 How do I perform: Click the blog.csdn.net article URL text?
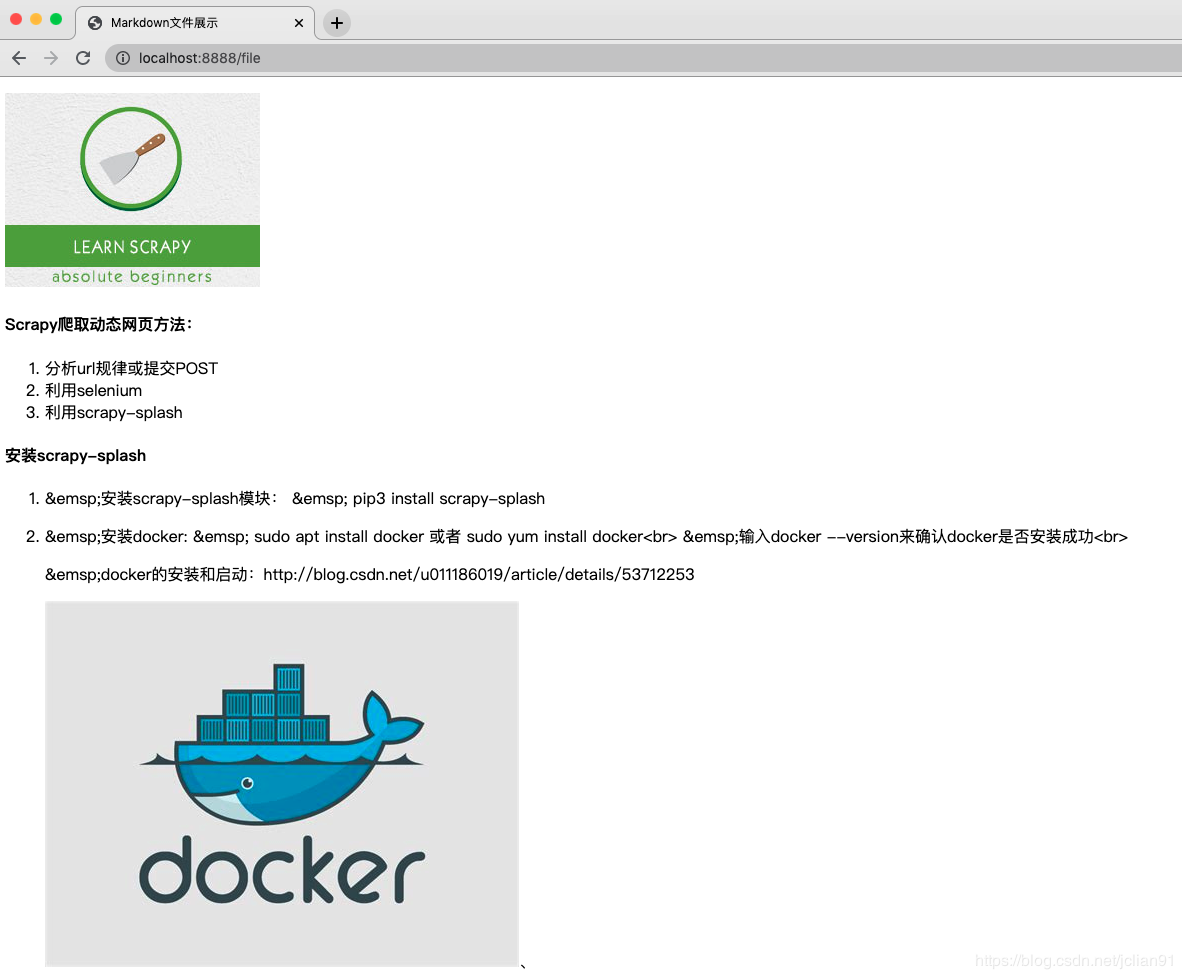[479, 574]
